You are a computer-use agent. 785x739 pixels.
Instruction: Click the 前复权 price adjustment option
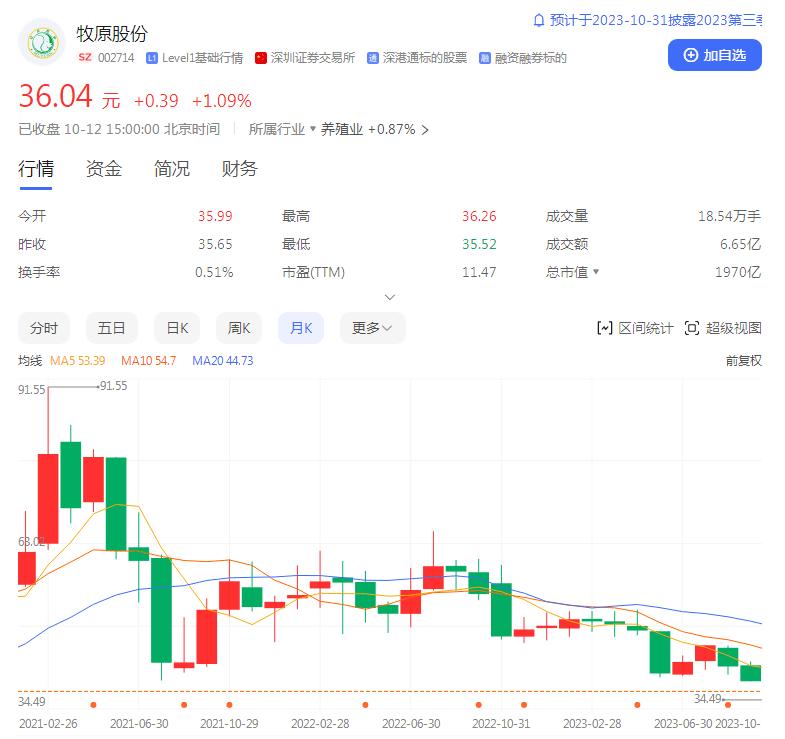click(743, 360)
